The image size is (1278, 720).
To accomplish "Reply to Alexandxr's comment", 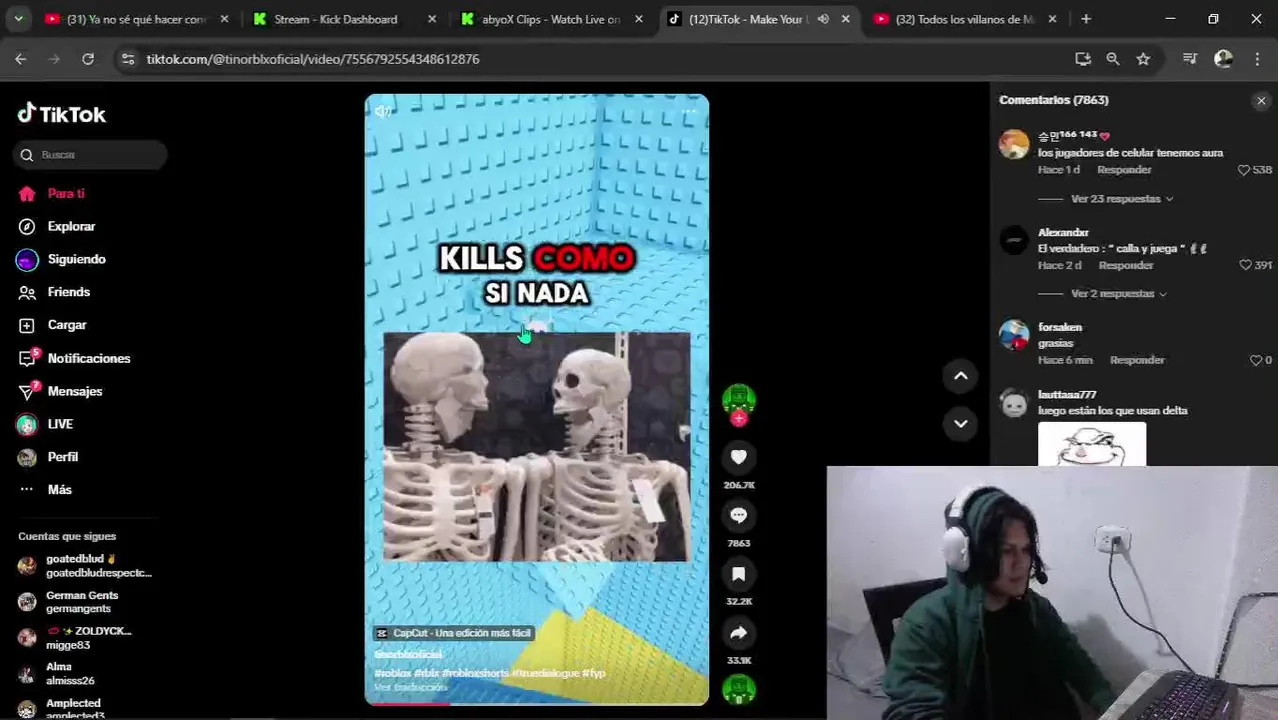I will pos(1126,265).
